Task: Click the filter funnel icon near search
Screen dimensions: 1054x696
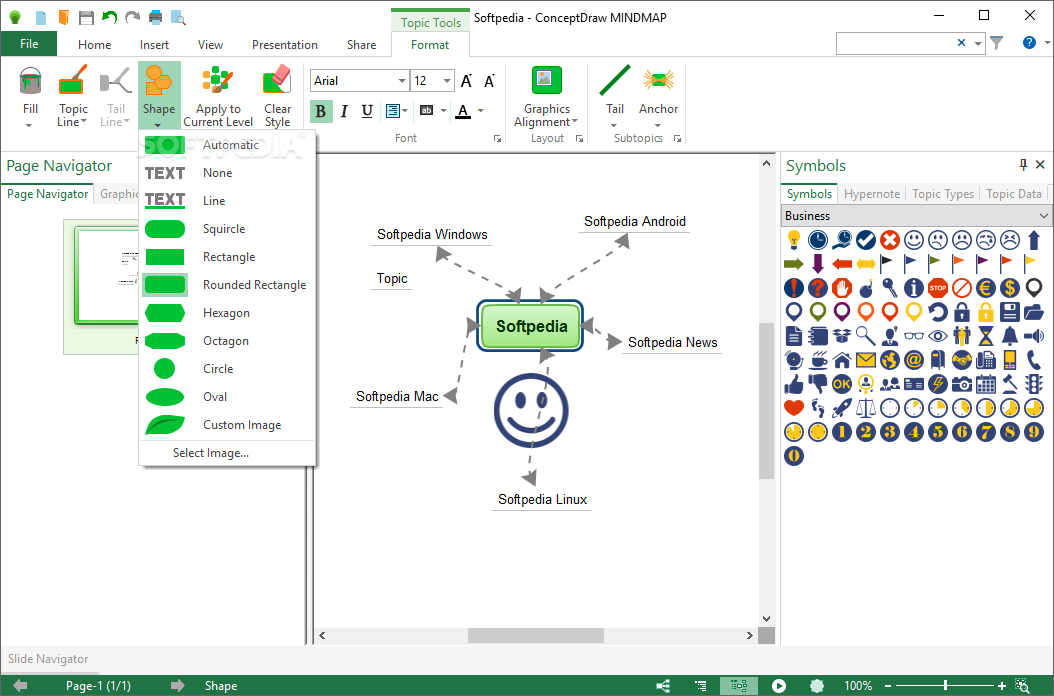Action: [997, 43]
